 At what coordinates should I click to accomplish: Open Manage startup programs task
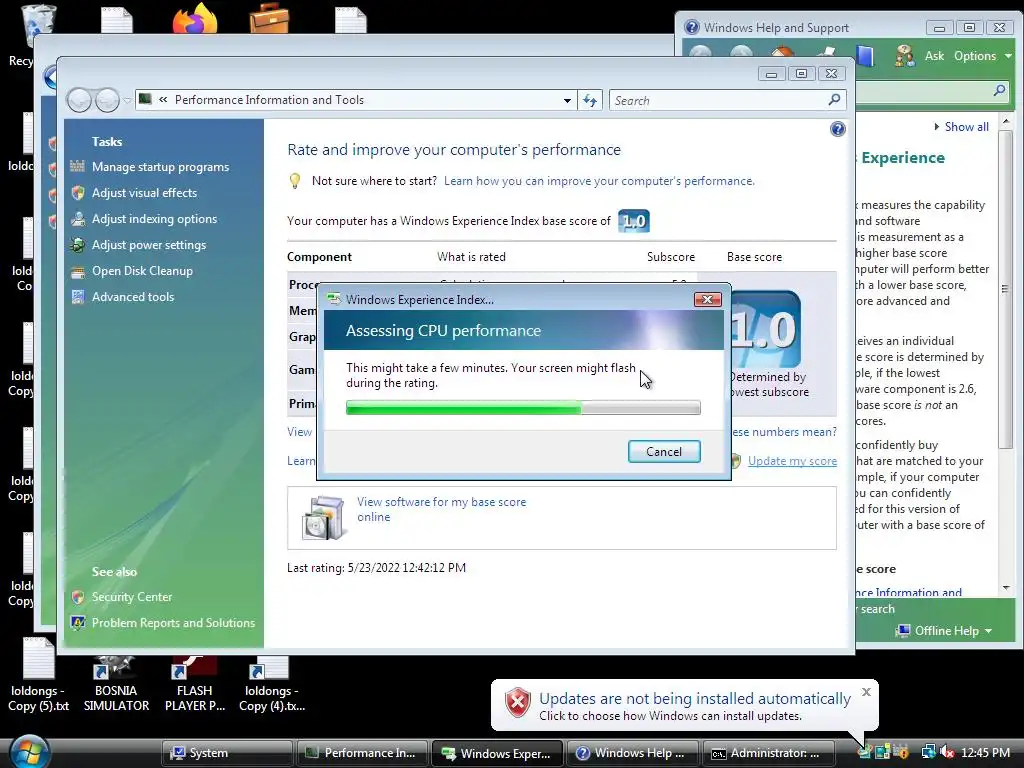pyautogui.click(x=161, y=167)
